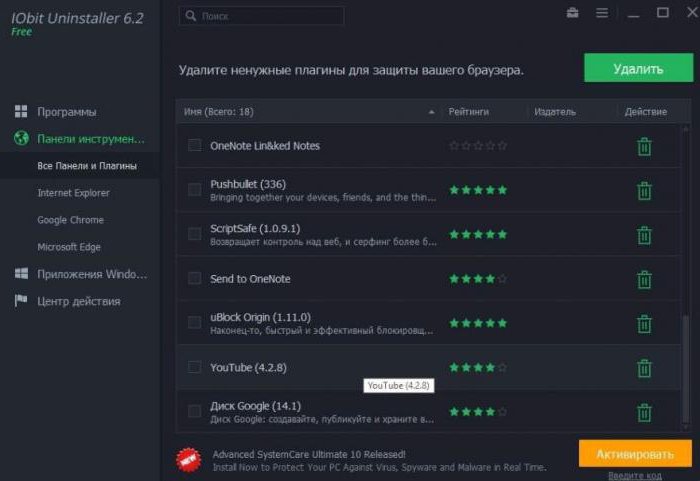The height and width of the screenshot is (481, 700).
Task: Select the ScriptSafe checkbox
Action: (194, 234)
